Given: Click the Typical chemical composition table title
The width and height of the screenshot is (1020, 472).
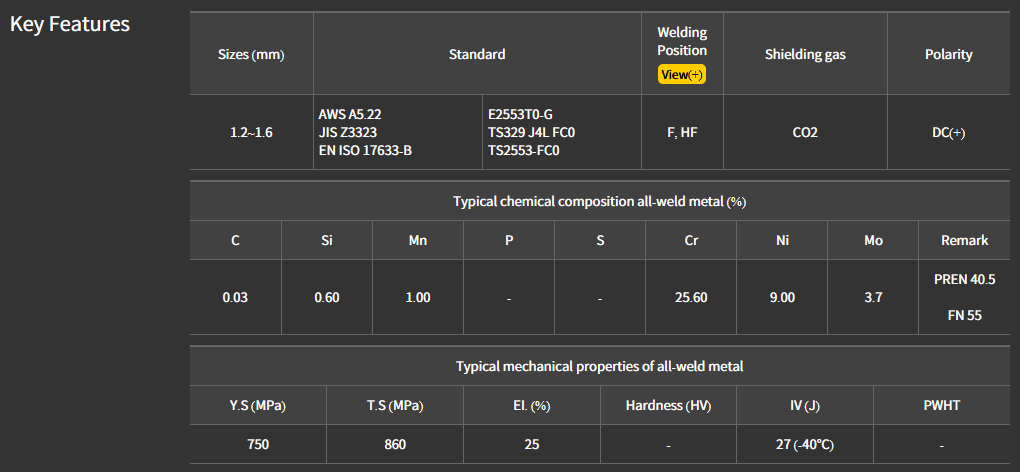Looking at the screenshot, I should point(600,201).
